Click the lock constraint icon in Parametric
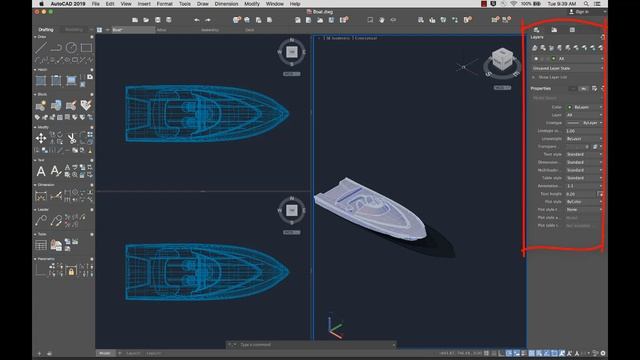Viewport: 640px width, 360px height. (x=71, y=271)
